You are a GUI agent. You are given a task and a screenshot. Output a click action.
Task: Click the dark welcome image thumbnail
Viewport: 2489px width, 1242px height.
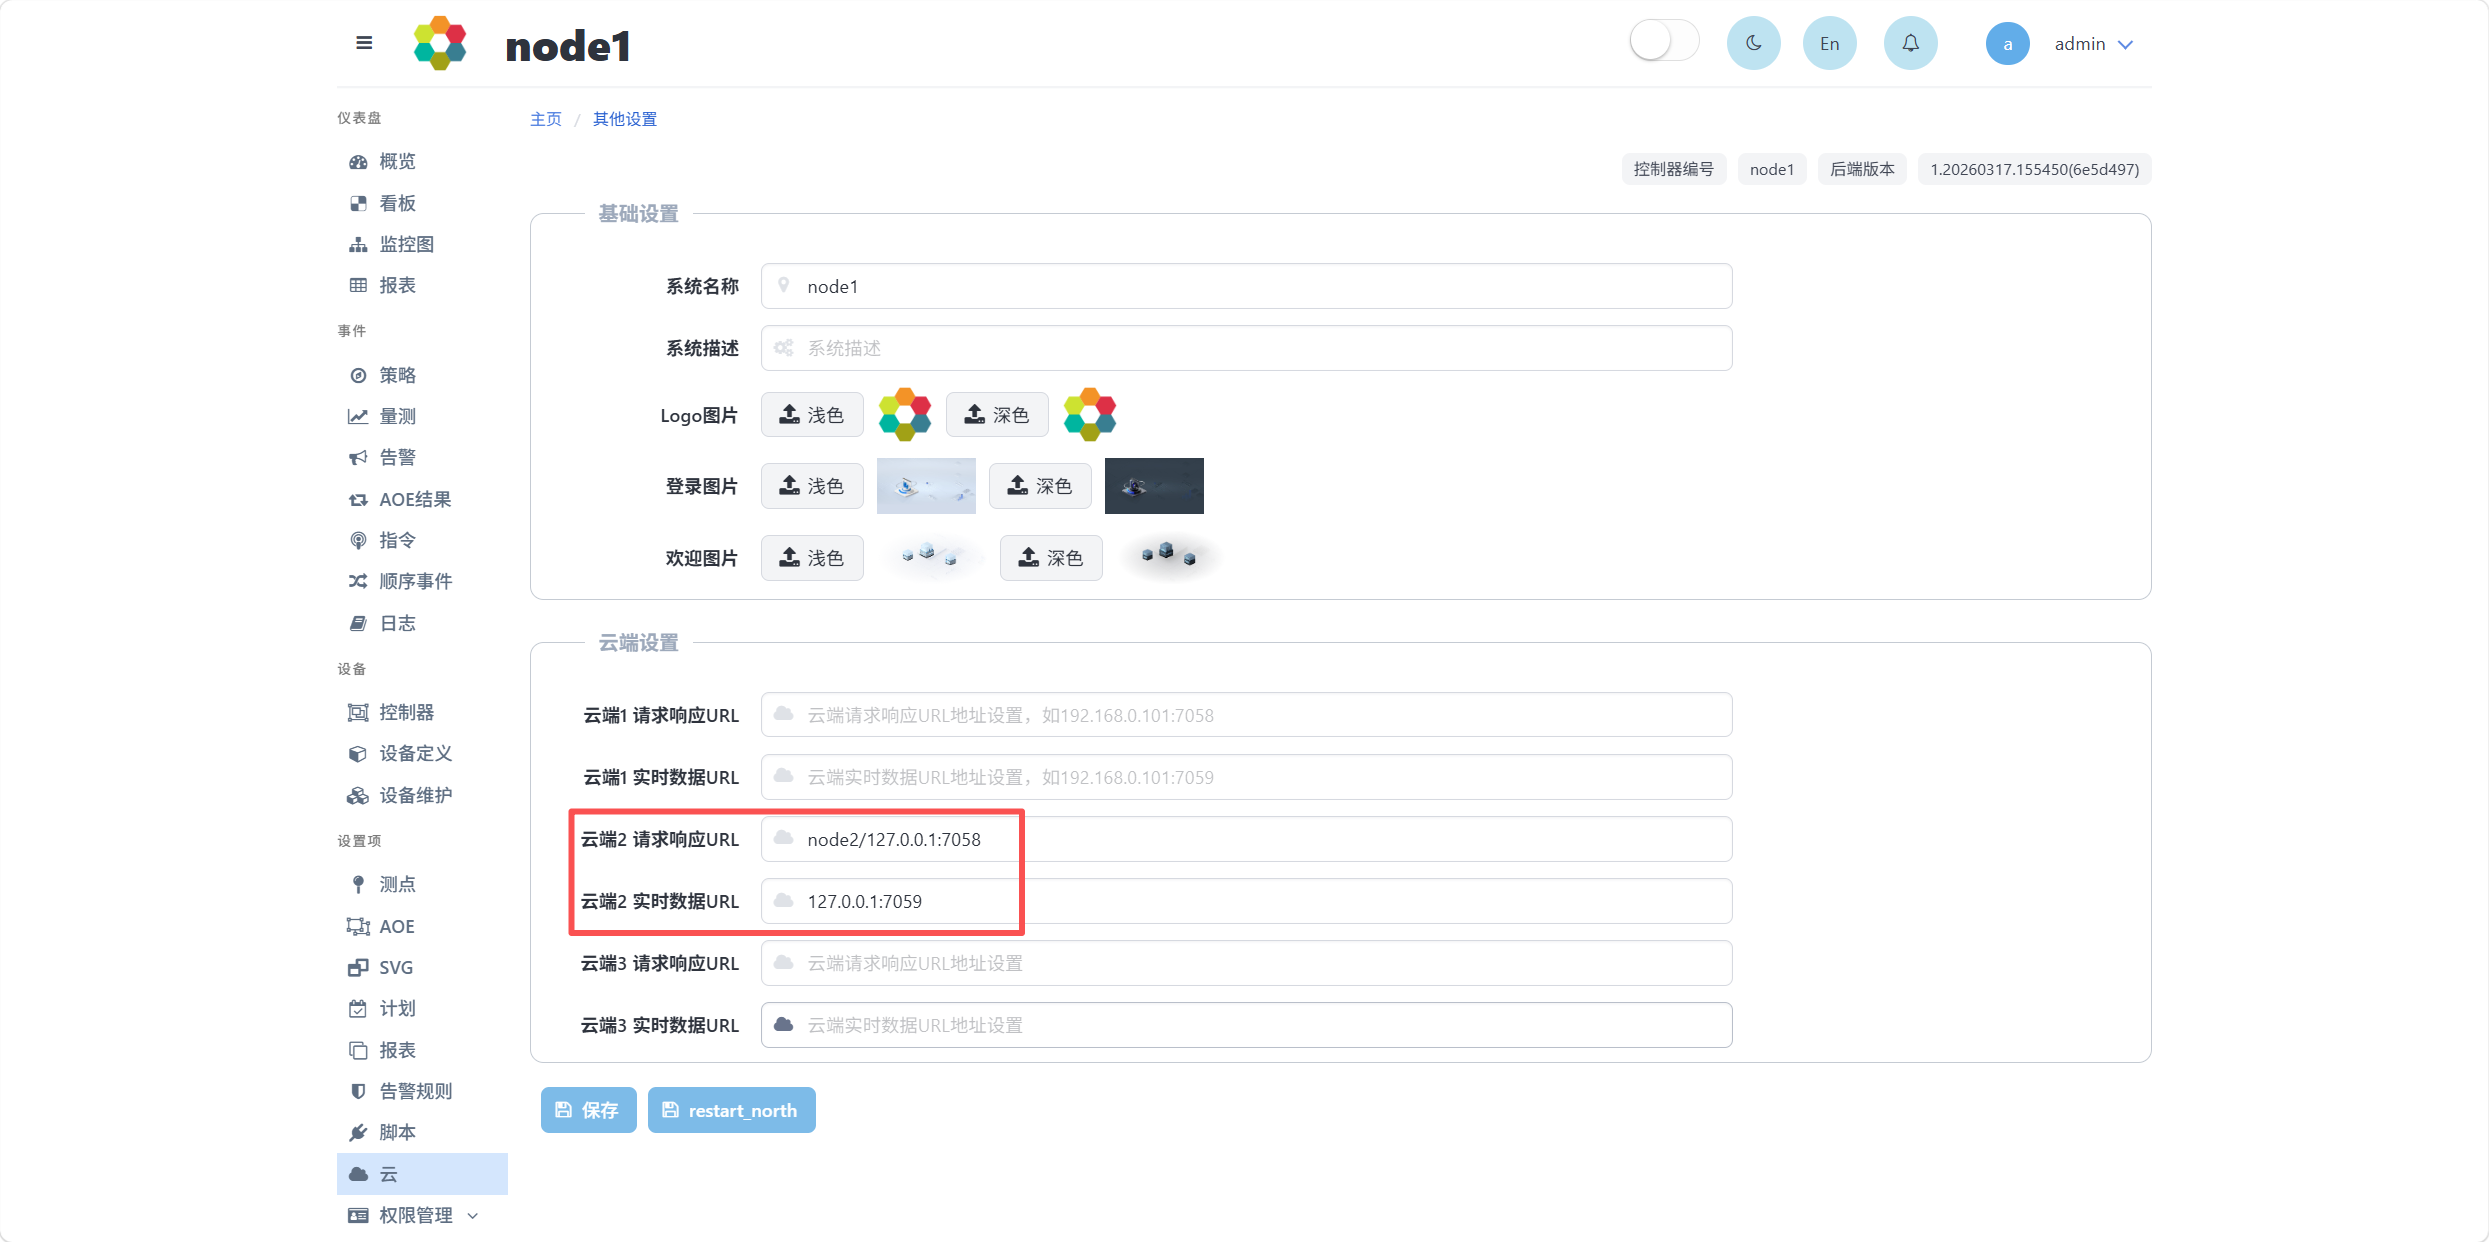click(1170, 556)
